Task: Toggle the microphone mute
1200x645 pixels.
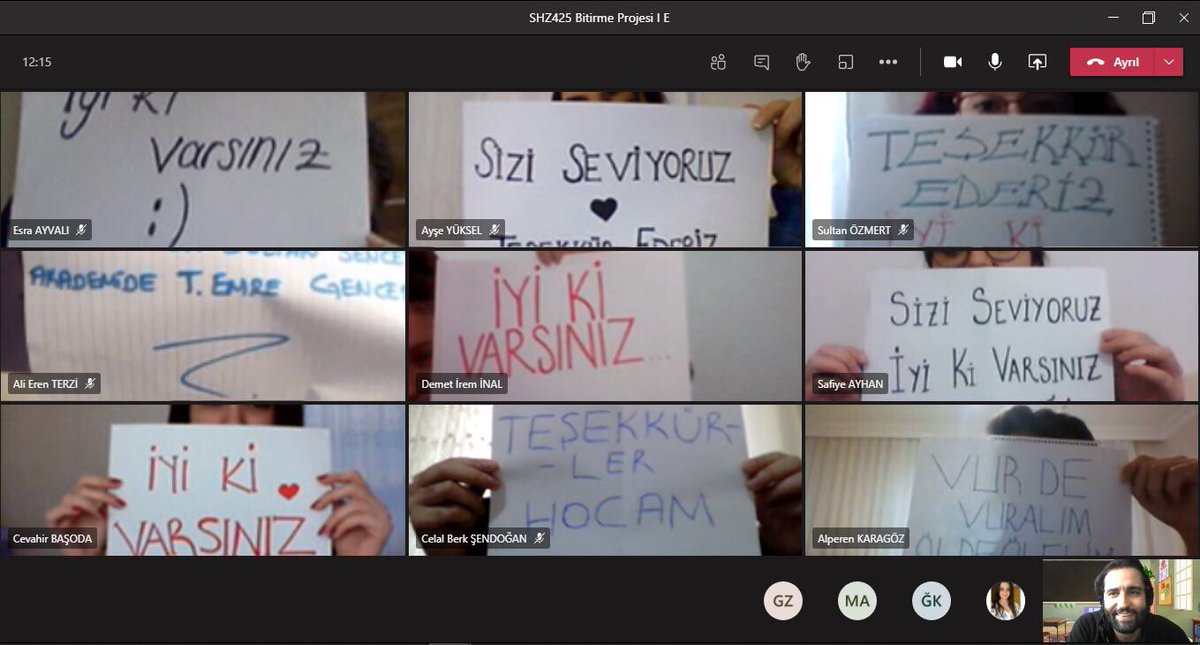Action: click(x=995, y=62)
